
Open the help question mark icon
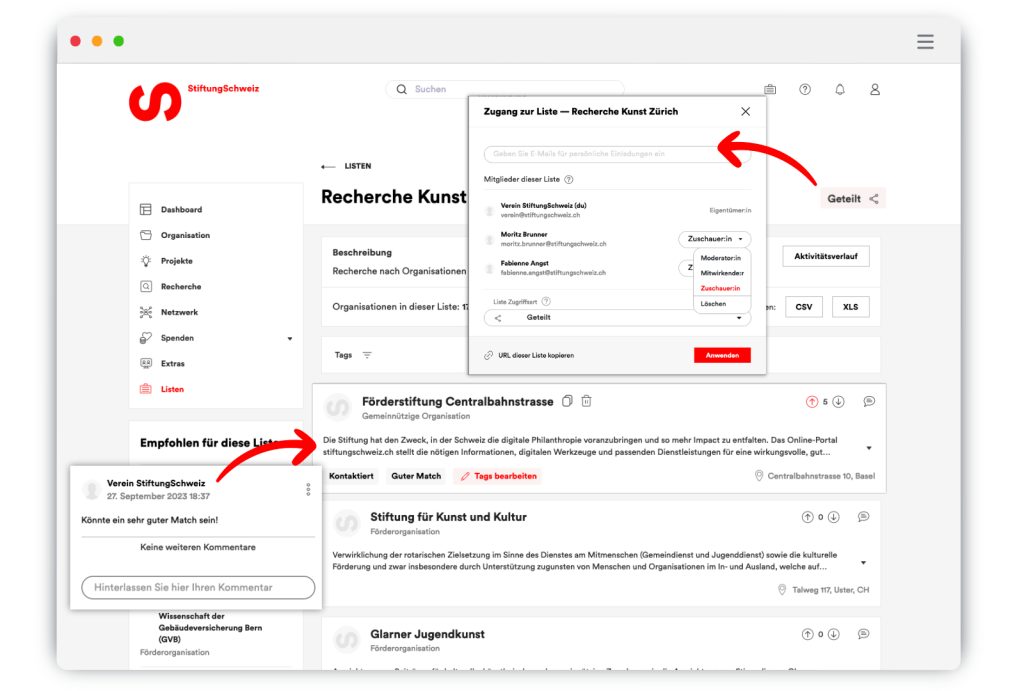[x=805, y=89]
